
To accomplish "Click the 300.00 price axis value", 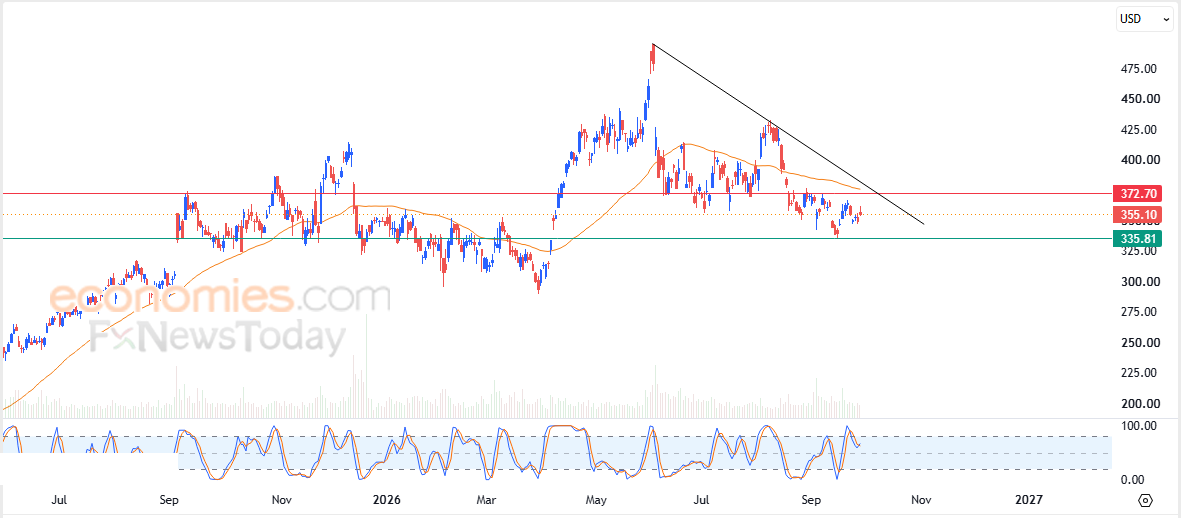I will coord(1139,282).
